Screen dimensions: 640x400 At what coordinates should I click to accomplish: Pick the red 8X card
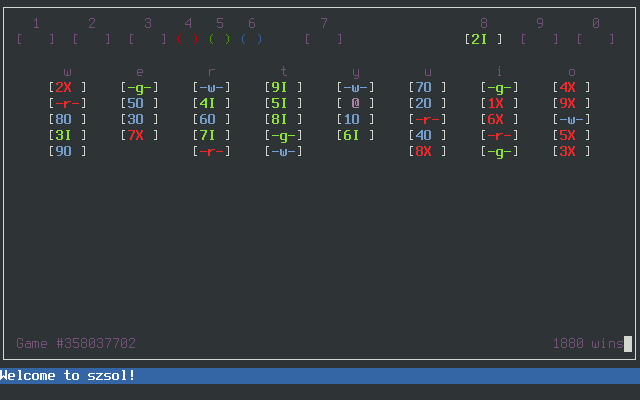(x=428, y=151)
